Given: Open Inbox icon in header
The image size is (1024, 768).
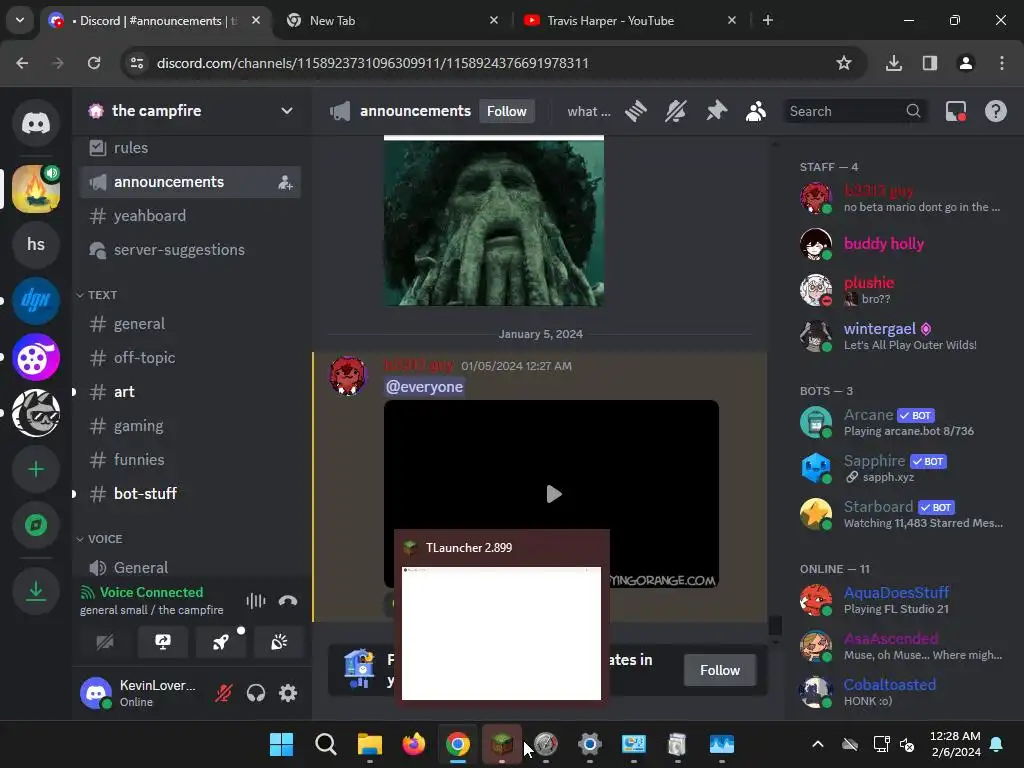Looking at the screenshot, I should (x=956, y=111).
